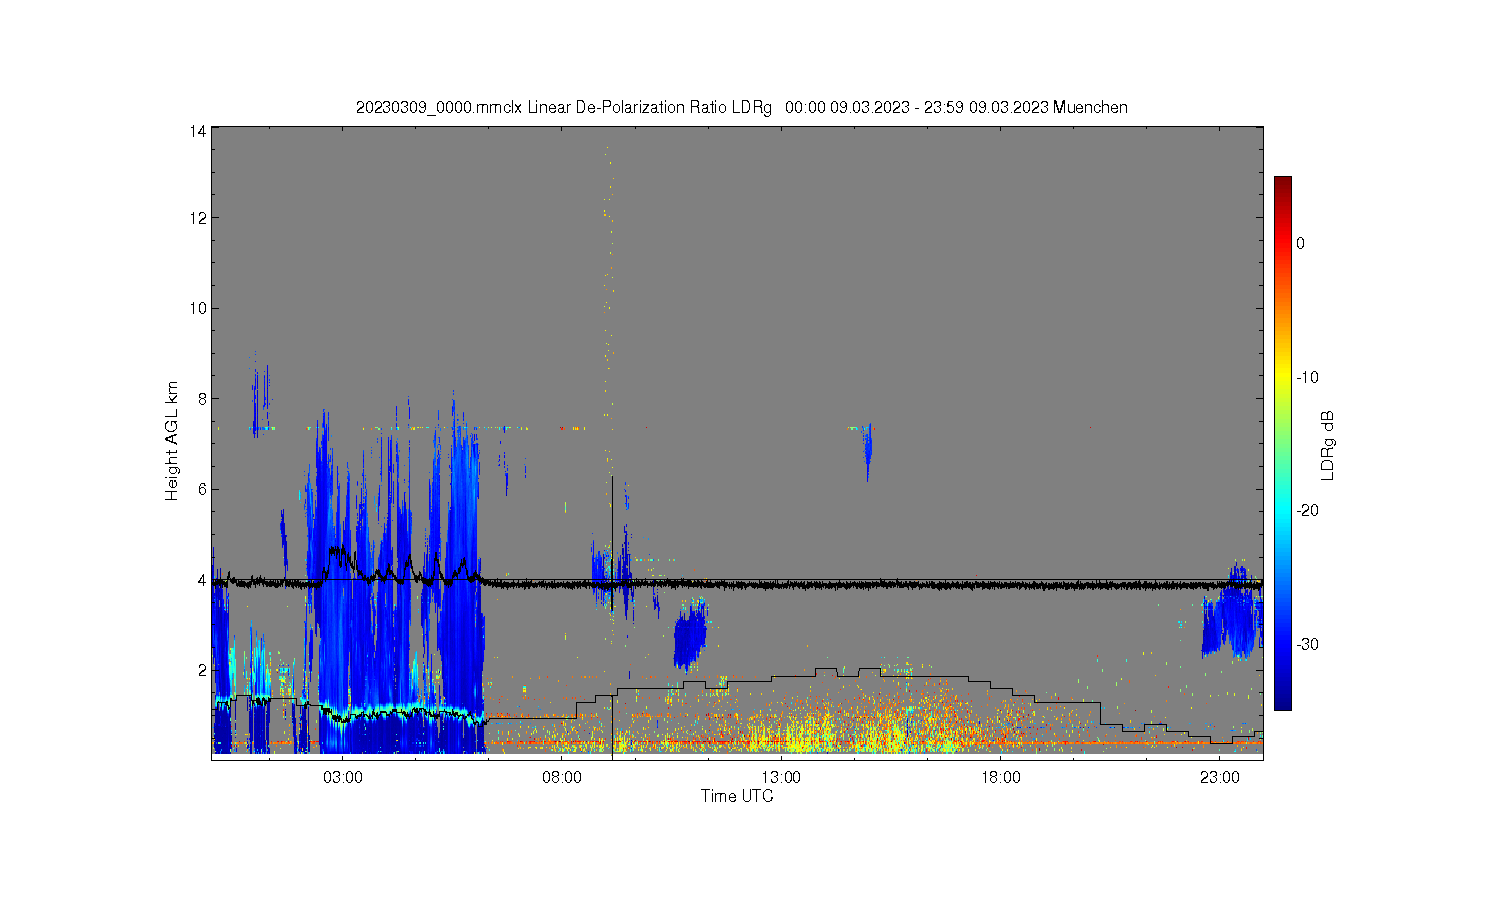
Task: Click the colorbar value -30 label
Action: coord(1307,644)
